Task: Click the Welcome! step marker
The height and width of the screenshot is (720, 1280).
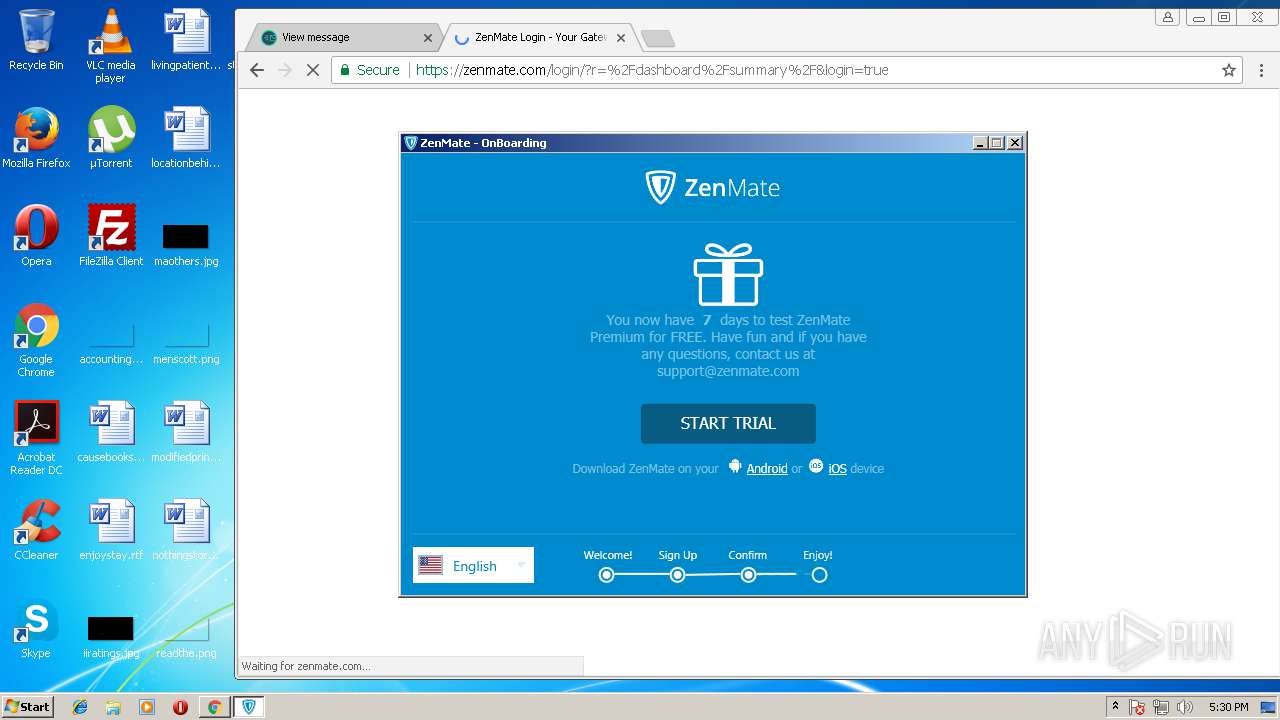Action: [606, 575]
